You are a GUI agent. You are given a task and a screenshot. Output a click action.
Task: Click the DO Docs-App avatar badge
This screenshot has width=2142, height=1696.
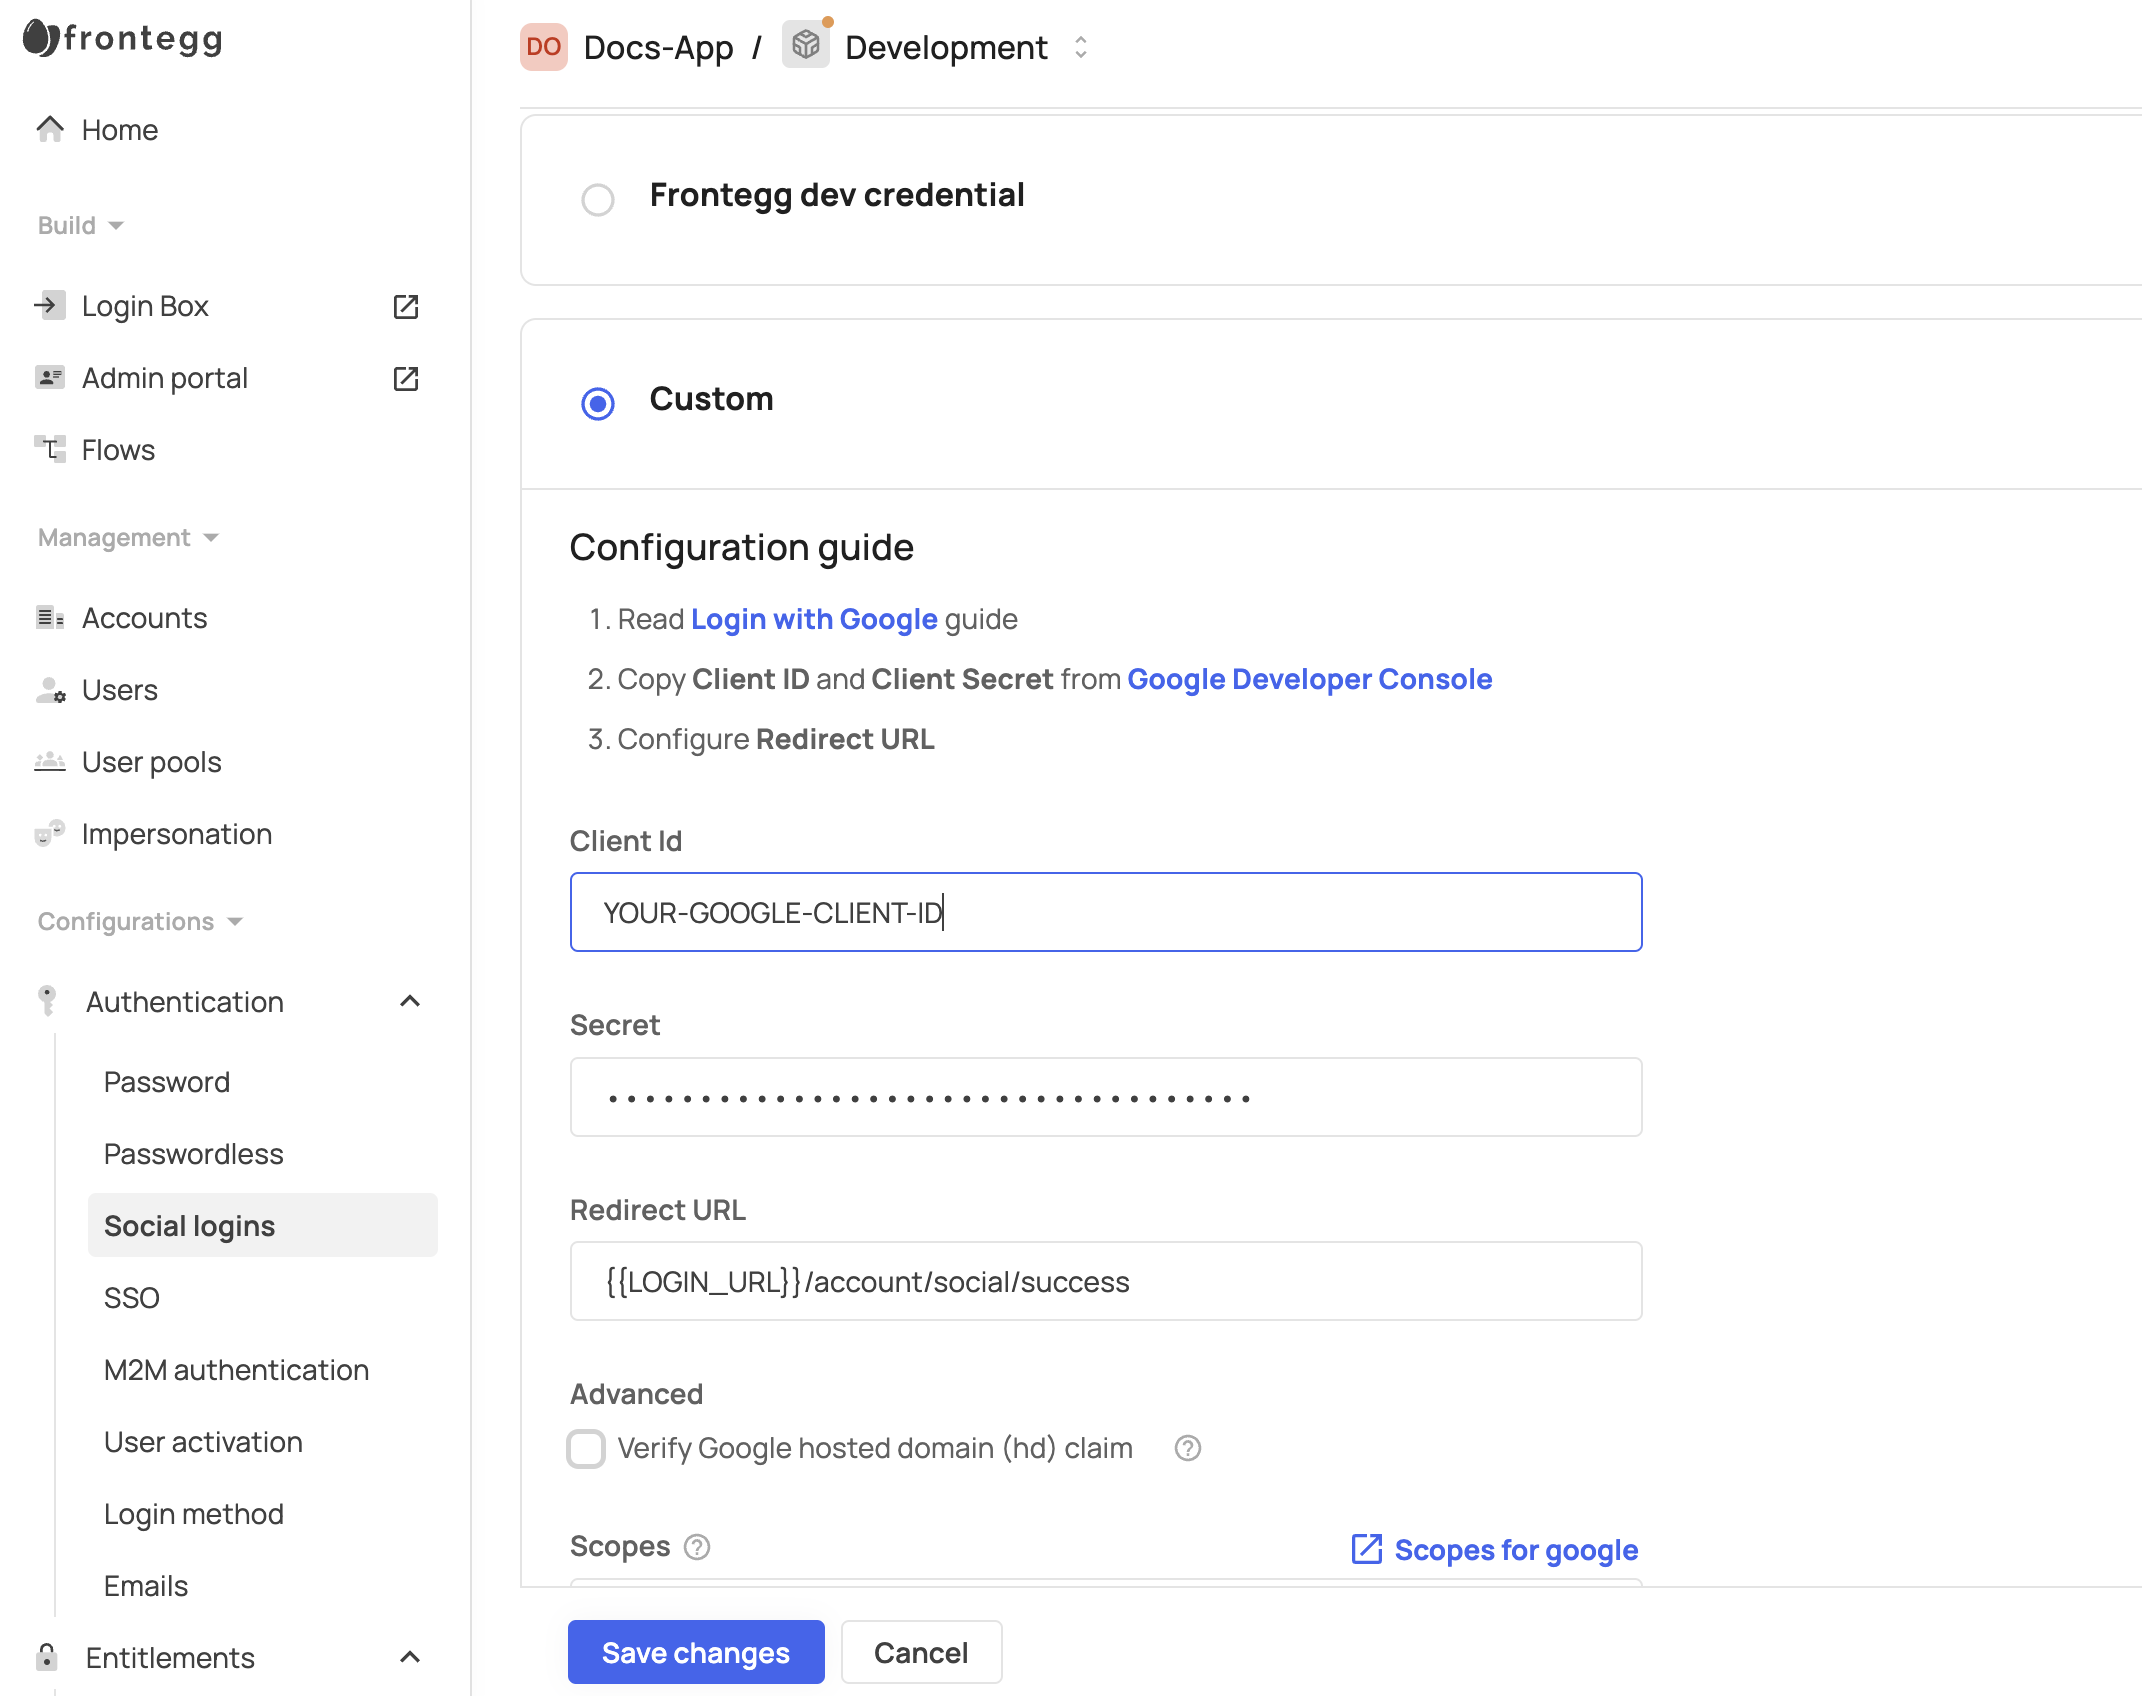point(543,47)
